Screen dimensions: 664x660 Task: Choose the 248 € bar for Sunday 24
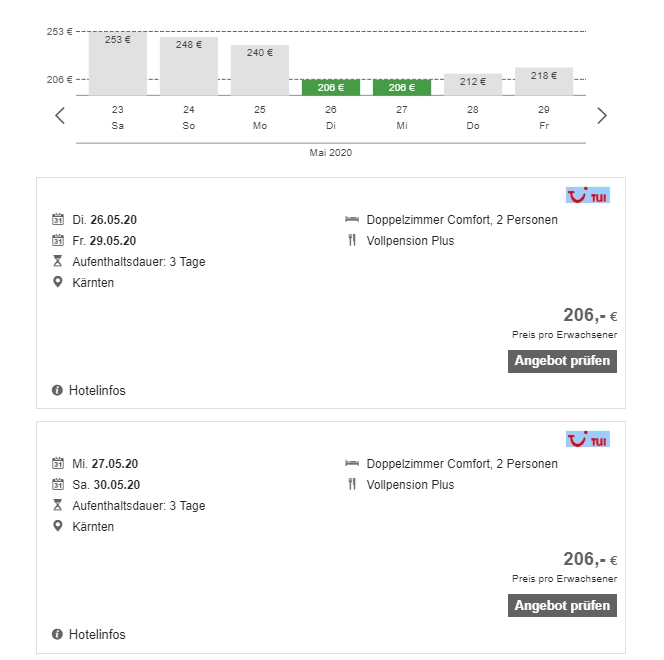[x=189, y=66]
